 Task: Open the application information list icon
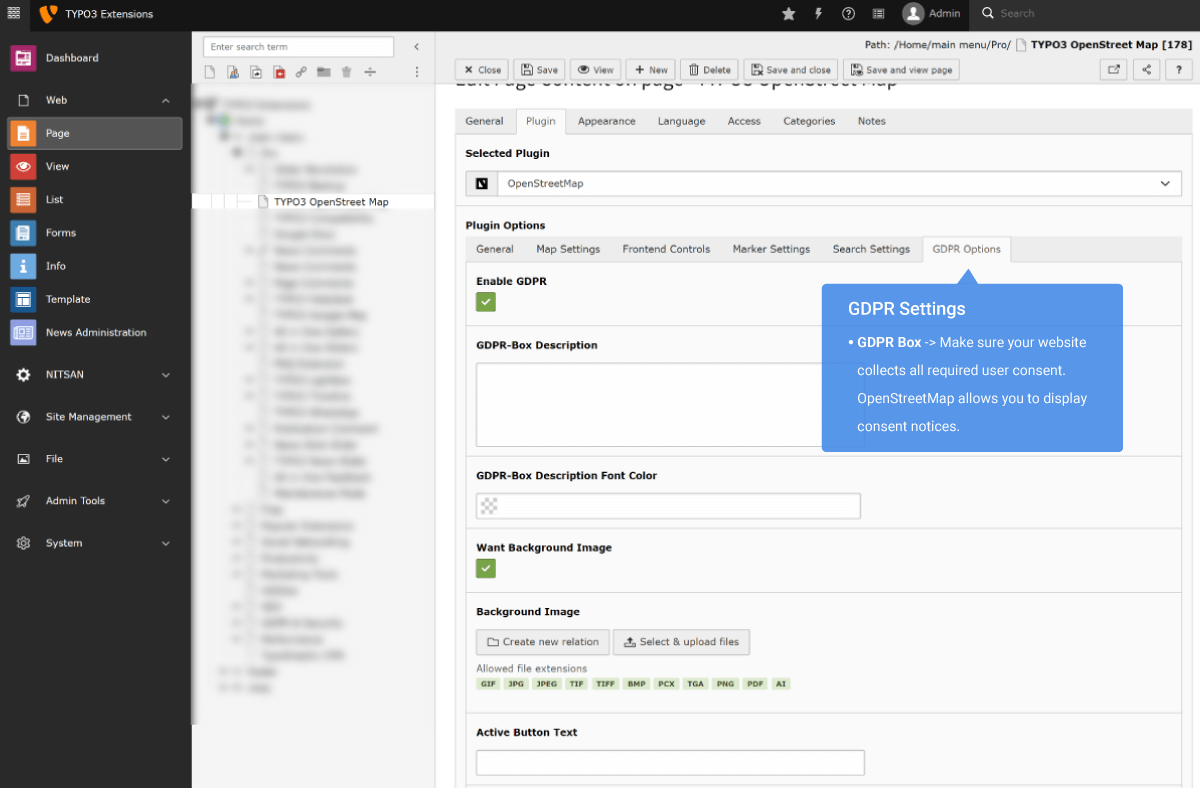(x=878, y=14)
